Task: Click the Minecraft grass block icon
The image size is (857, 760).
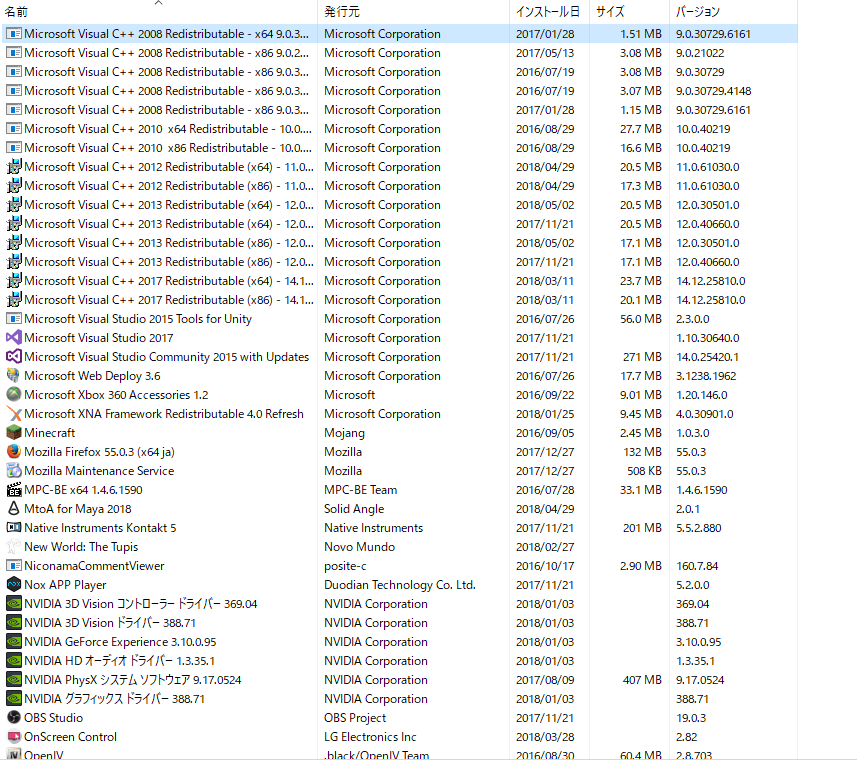Action: click(x=14, y=433)
